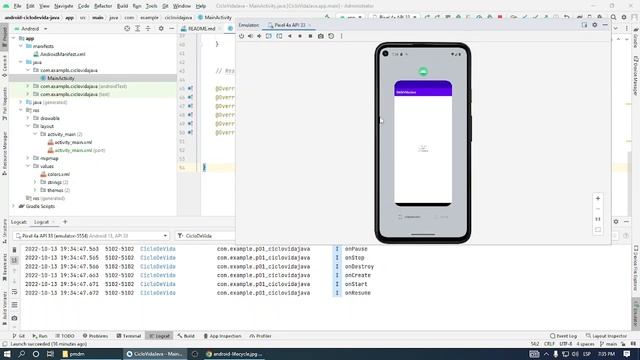Add a new Logcat tab with plus
The height and width of the screenshot is (360, 640).
click(x=65, y=222)
